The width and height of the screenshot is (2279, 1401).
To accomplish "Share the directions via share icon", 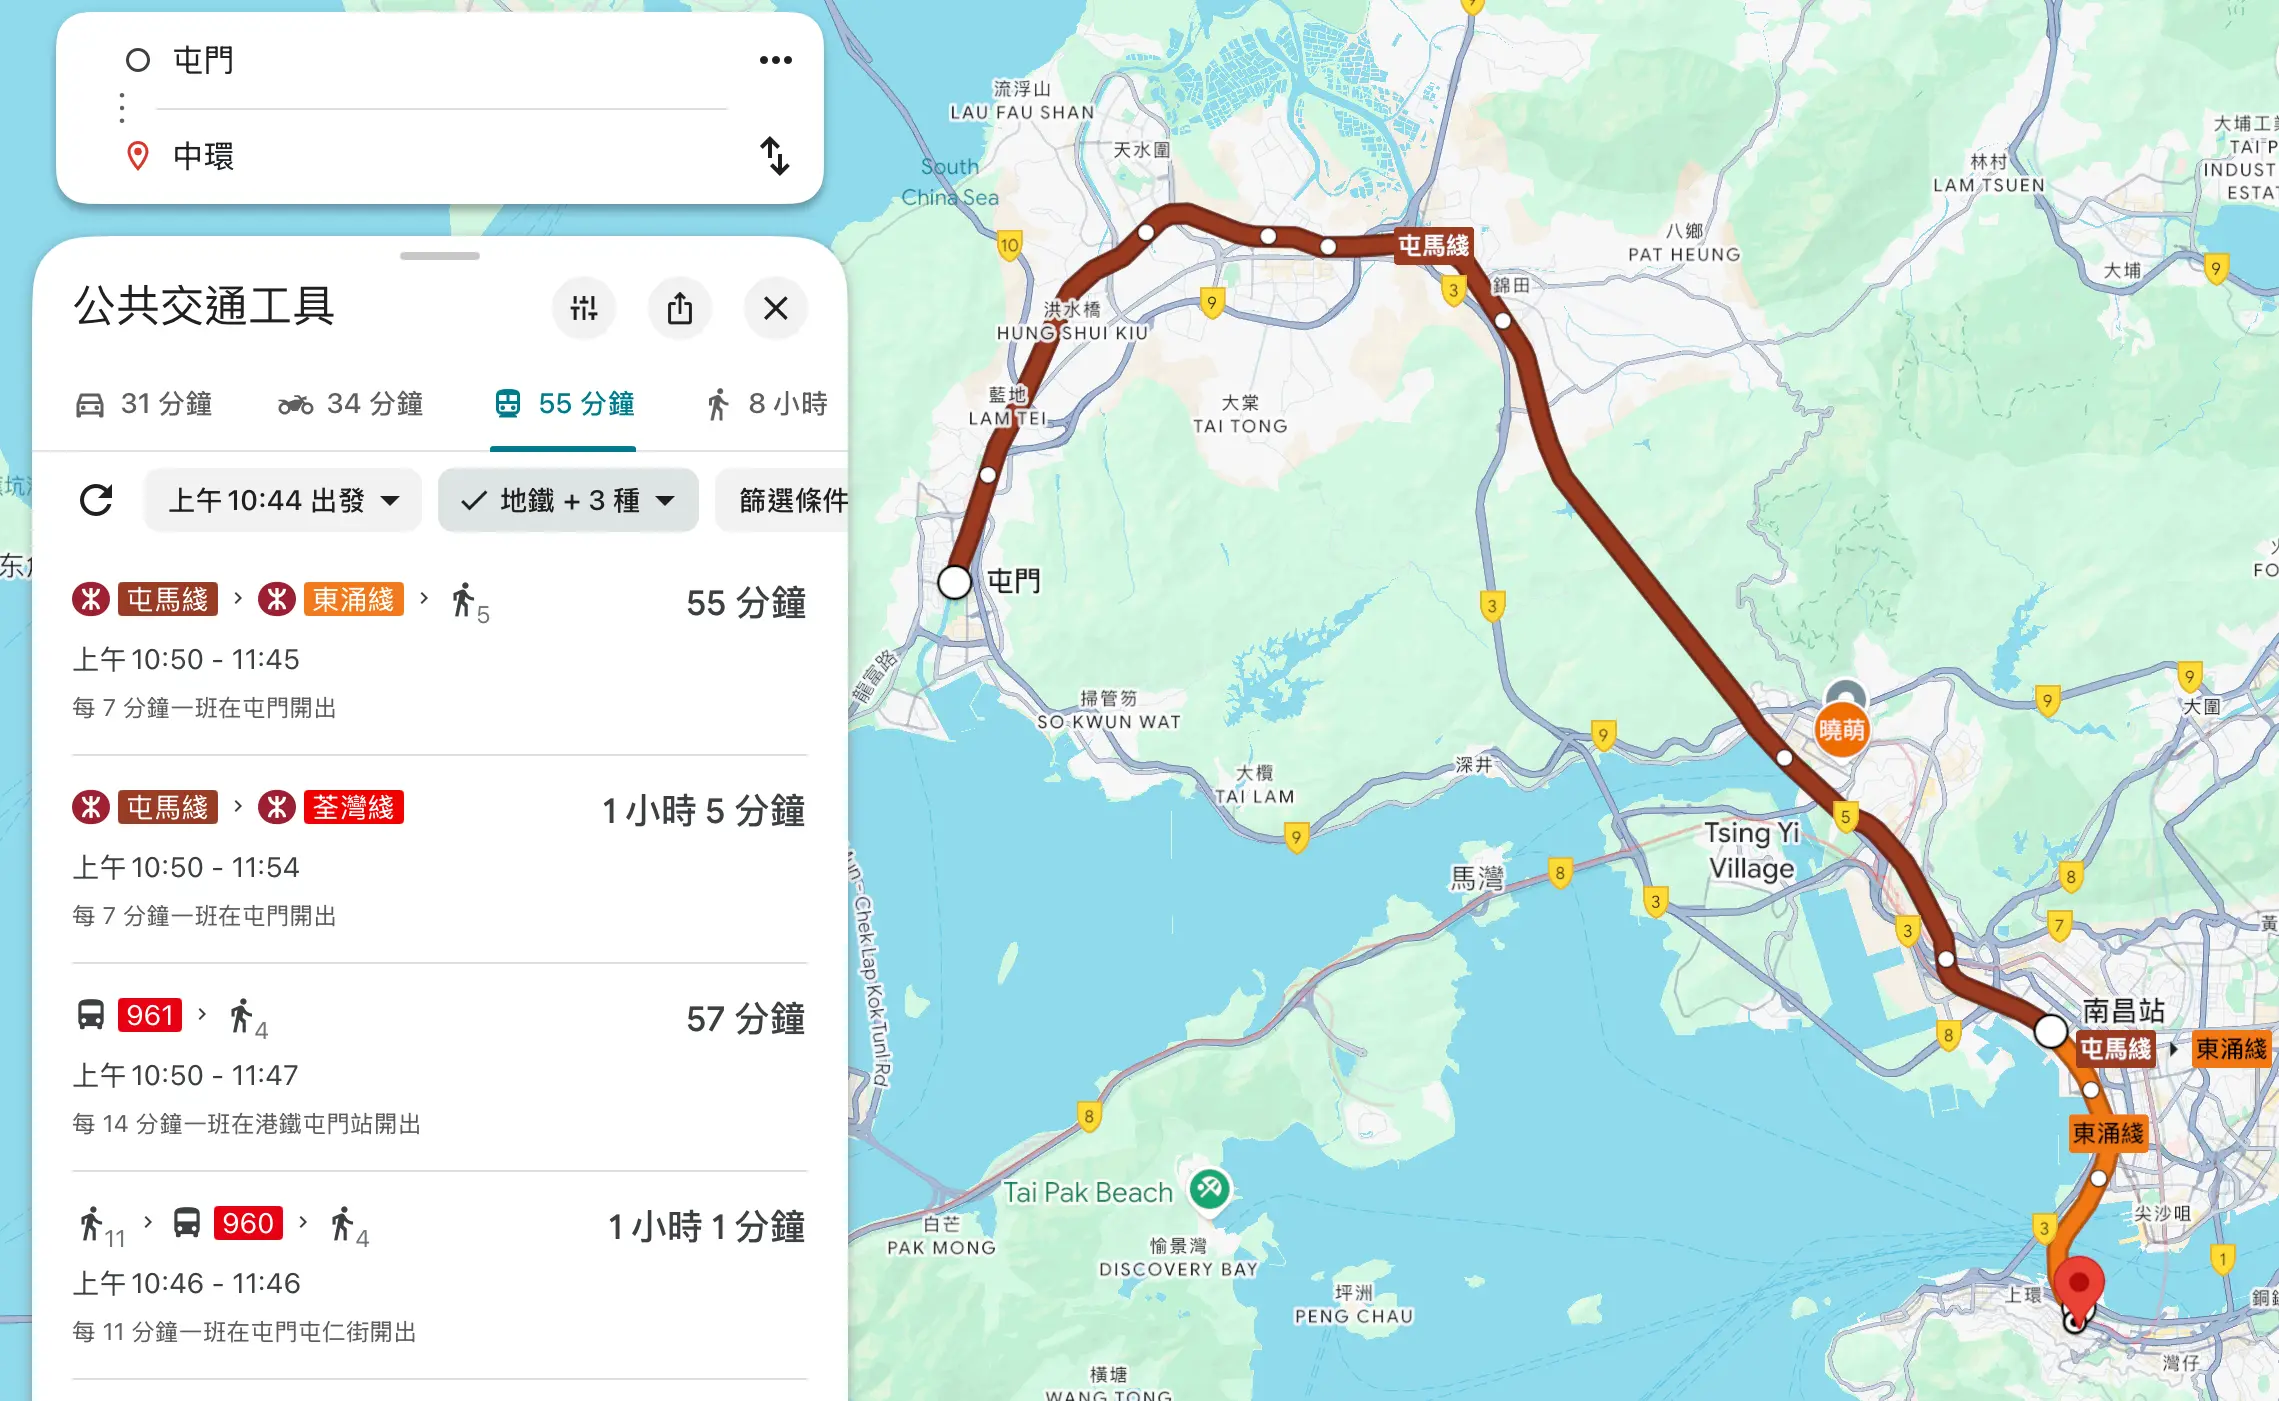I will [x=680, y=308].
